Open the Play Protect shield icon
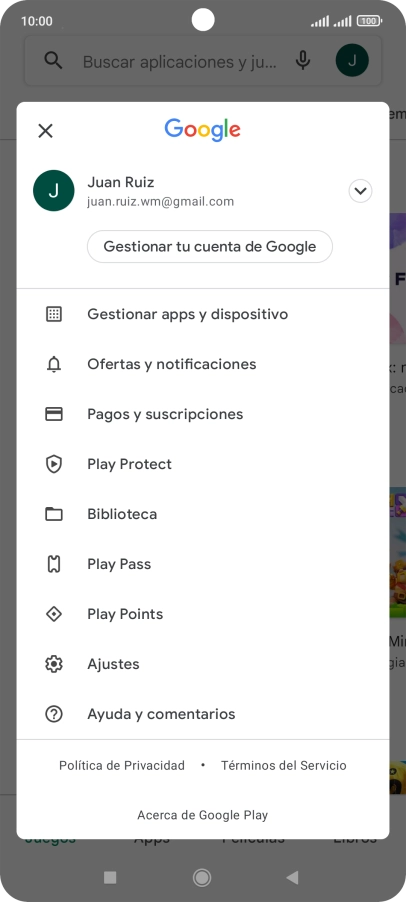The image size is (406, 902). click(x=54, y=464)
